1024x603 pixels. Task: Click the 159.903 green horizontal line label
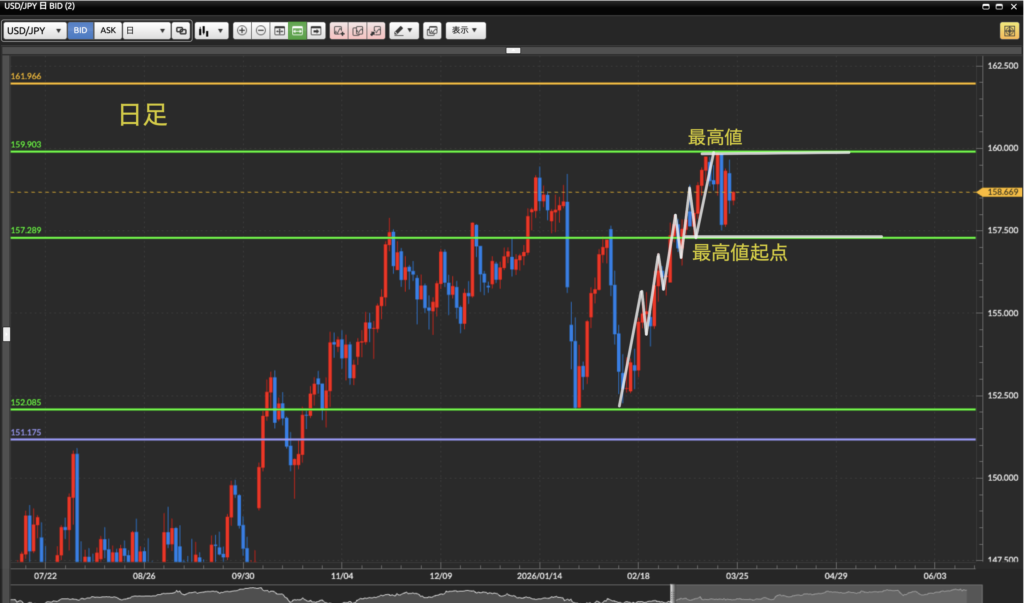click(25, 145)
